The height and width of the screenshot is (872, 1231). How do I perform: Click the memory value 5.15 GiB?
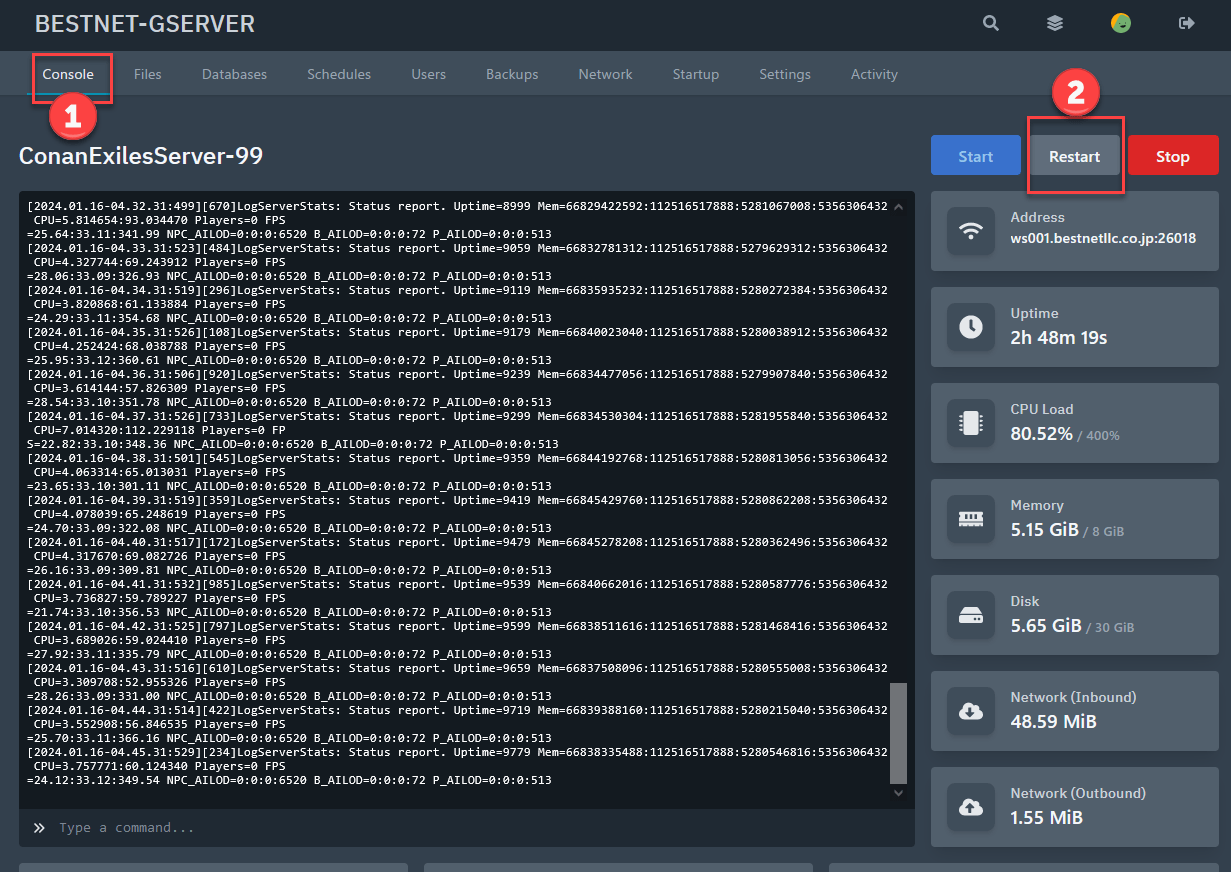pos(1044,530)
